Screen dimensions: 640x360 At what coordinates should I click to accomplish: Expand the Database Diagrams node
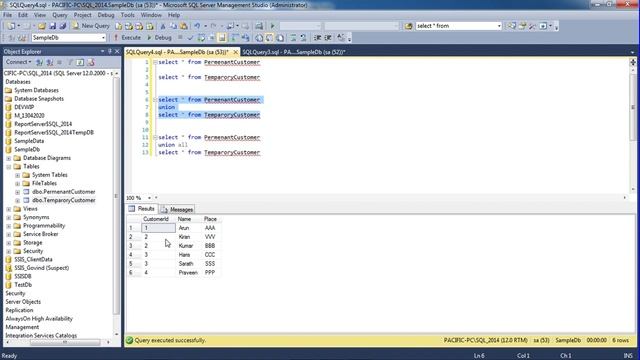[x=9, y=158]
